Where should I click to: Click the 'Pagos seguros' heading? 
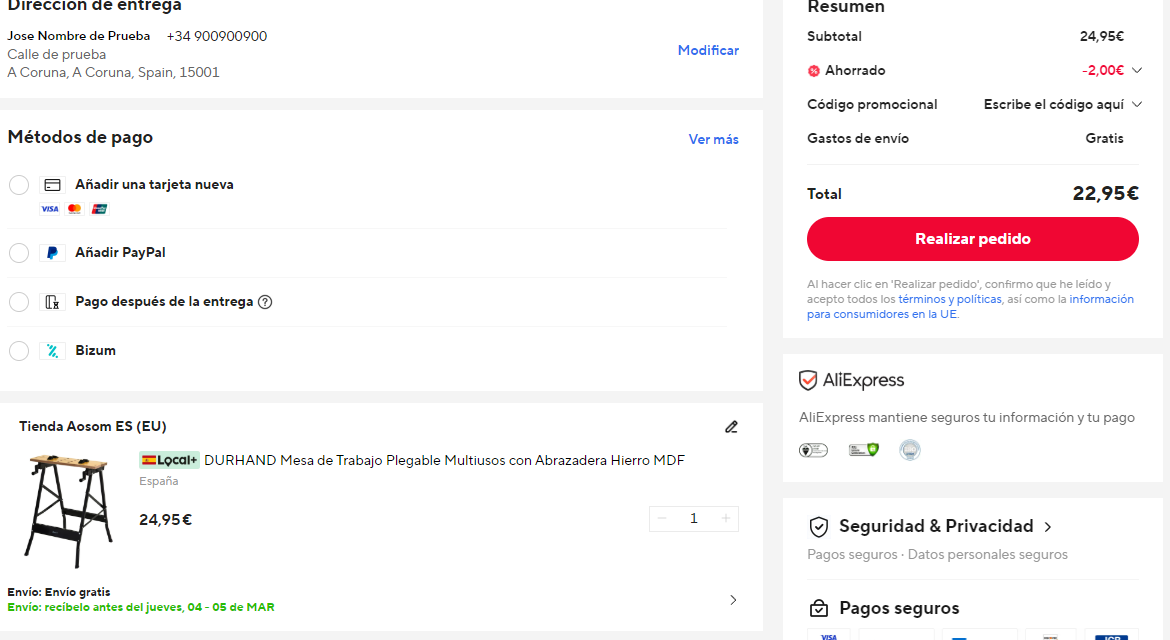pos(898,608)
